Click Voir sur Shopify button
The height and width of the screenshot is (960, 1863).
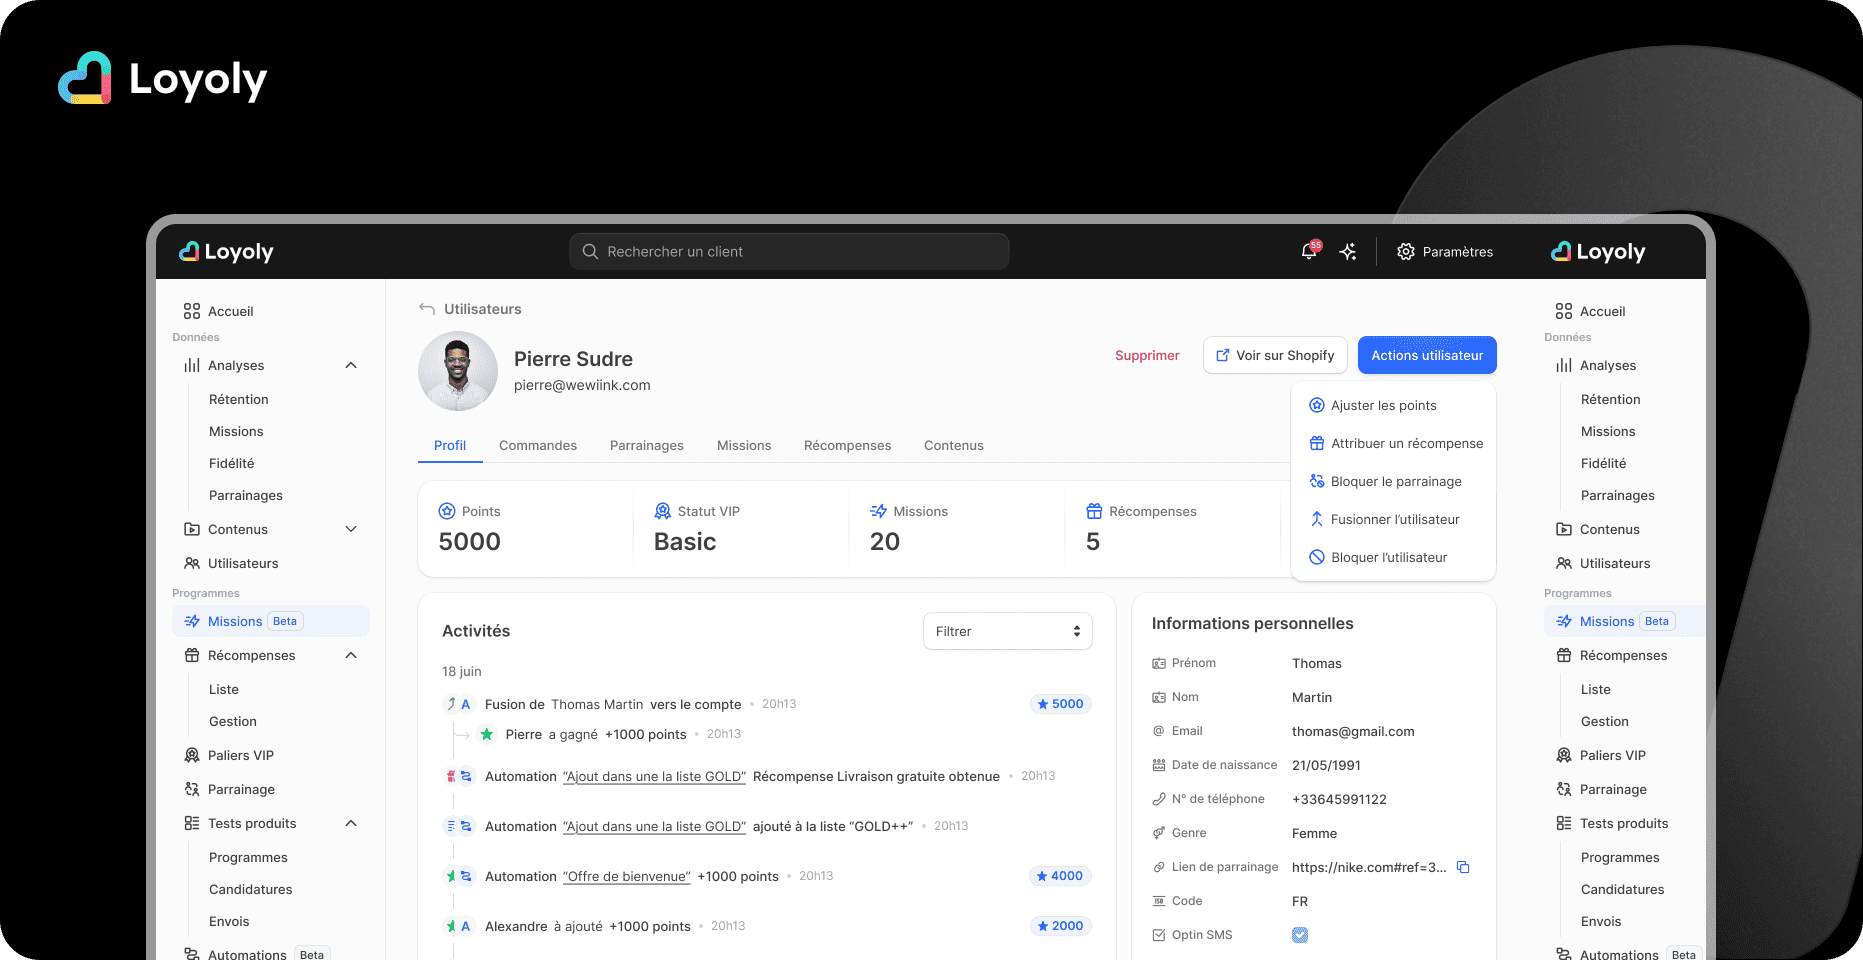click(x=1275, y=355)
